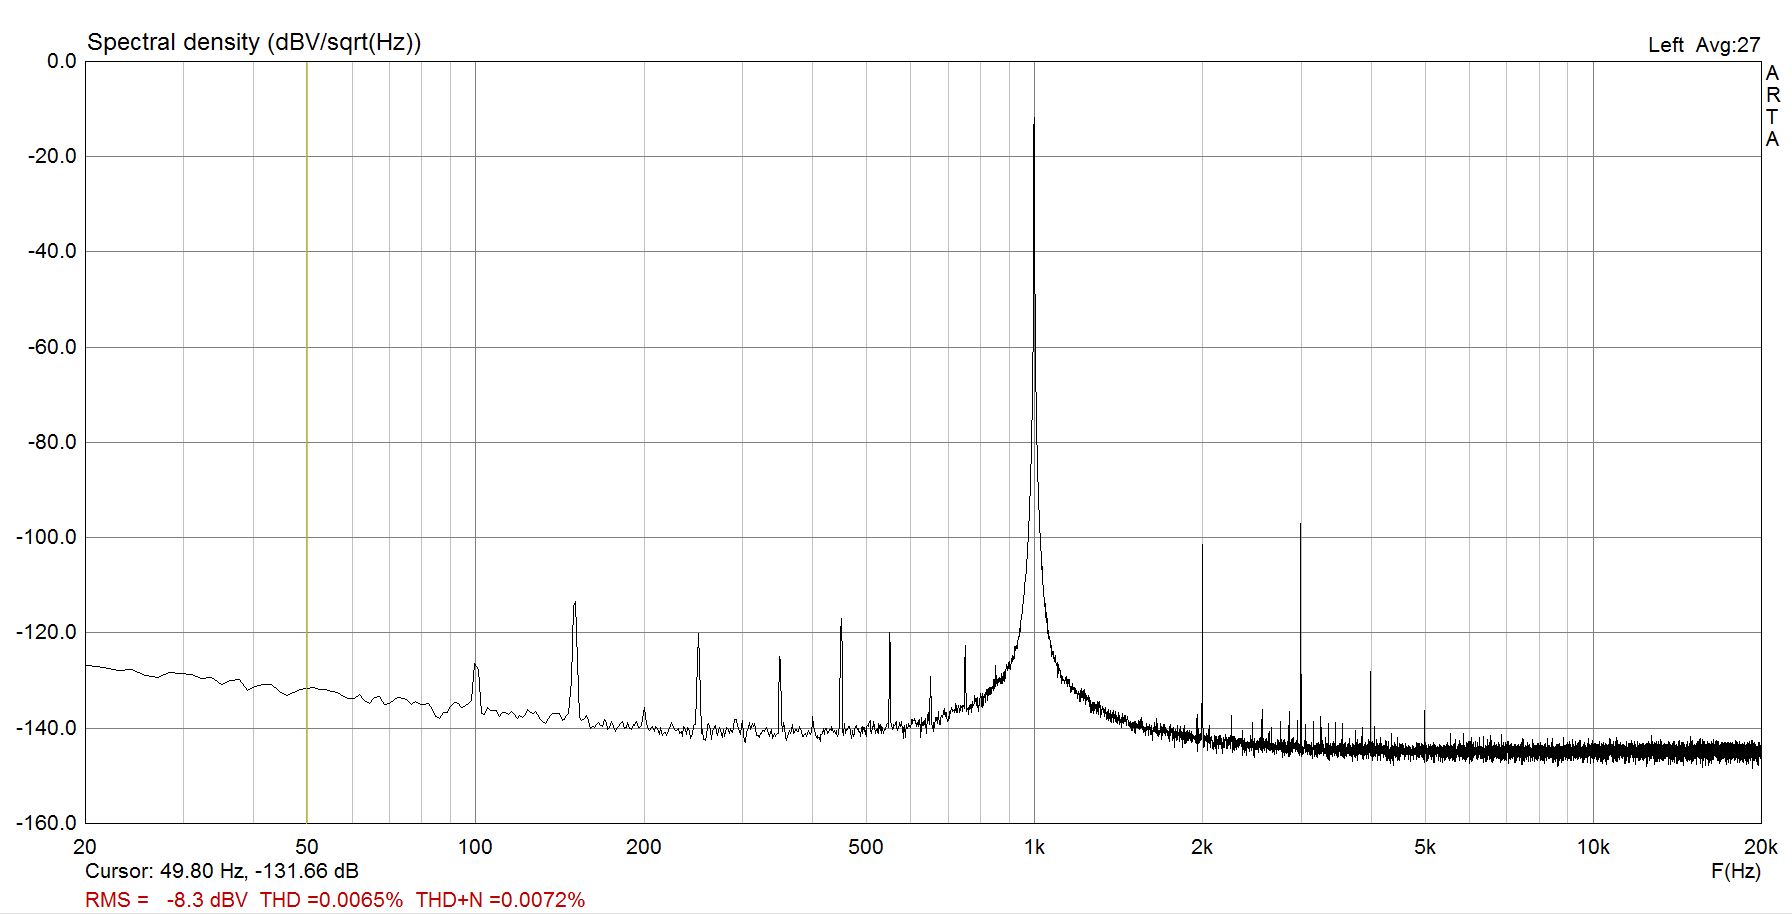
Task: Click the -160.0 level axis label
Action: point(47,823)
